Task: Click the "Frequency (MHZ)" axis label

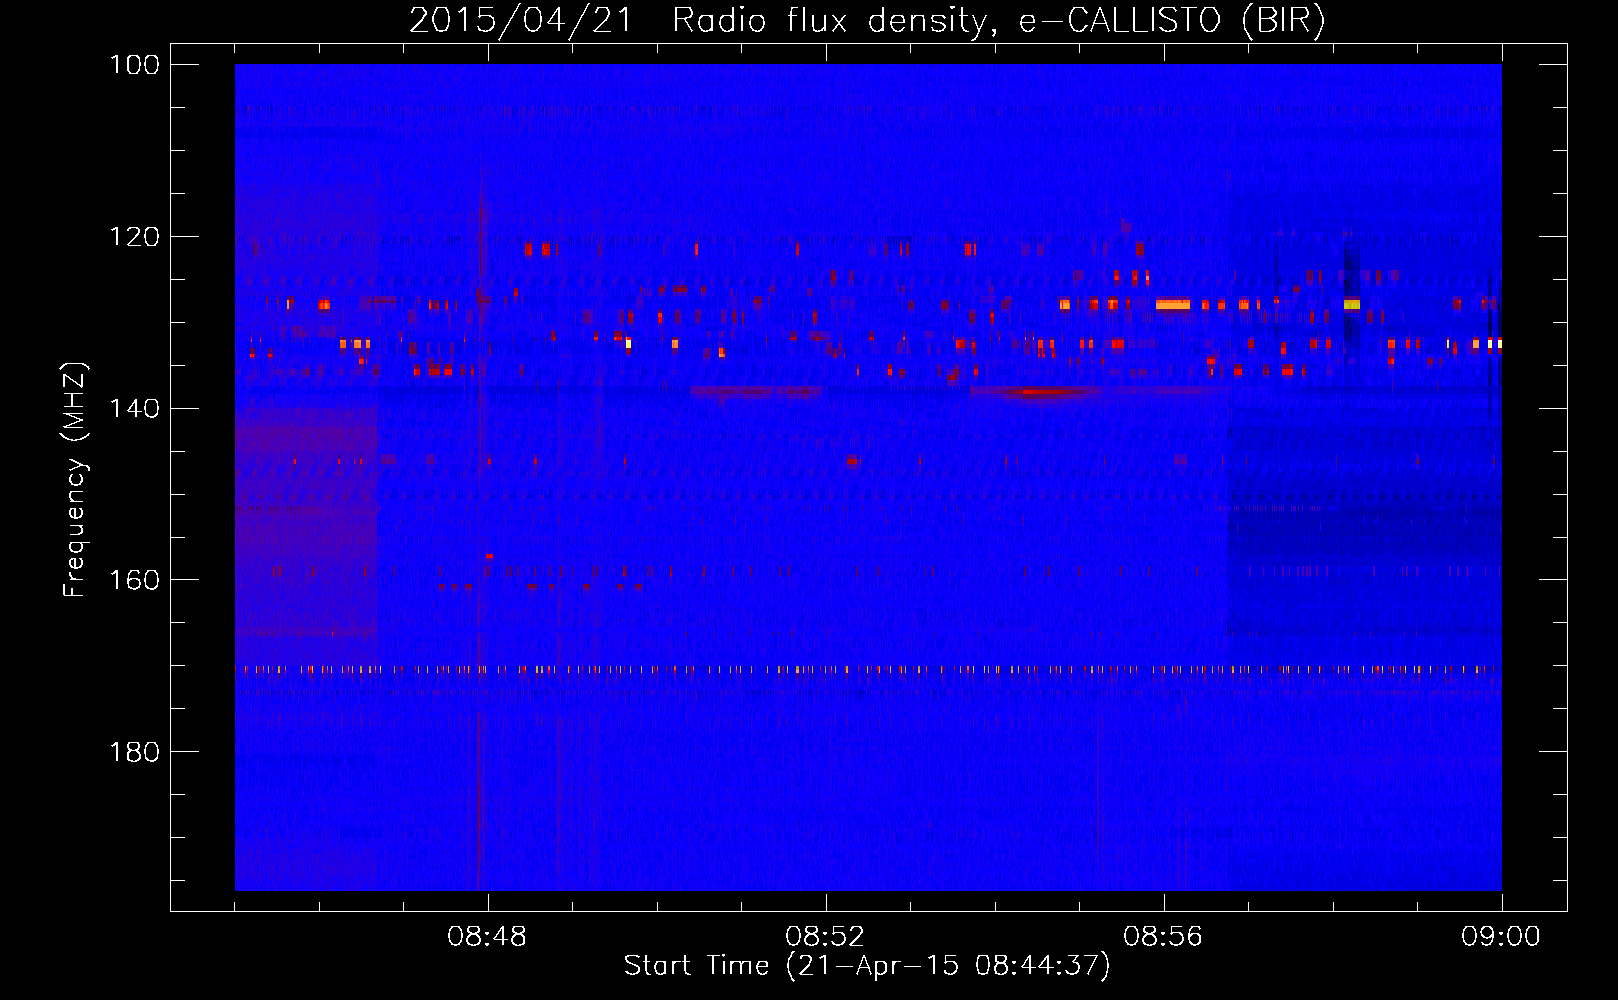Action: click(75, 480)
